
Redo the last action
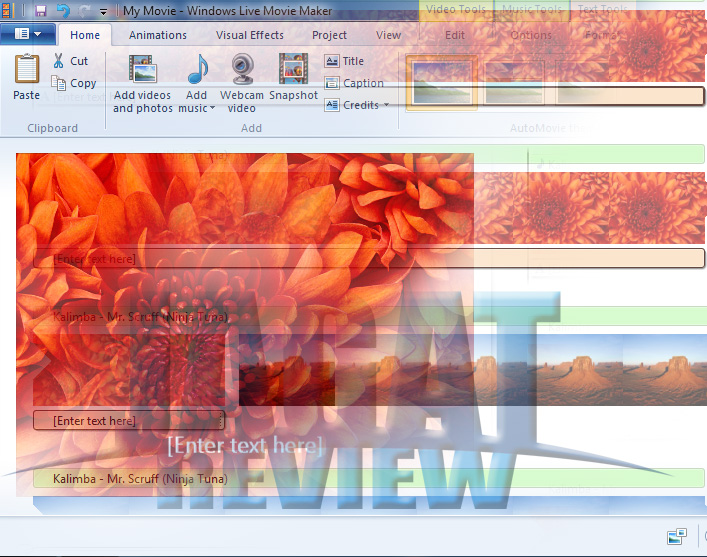[85, 10]
